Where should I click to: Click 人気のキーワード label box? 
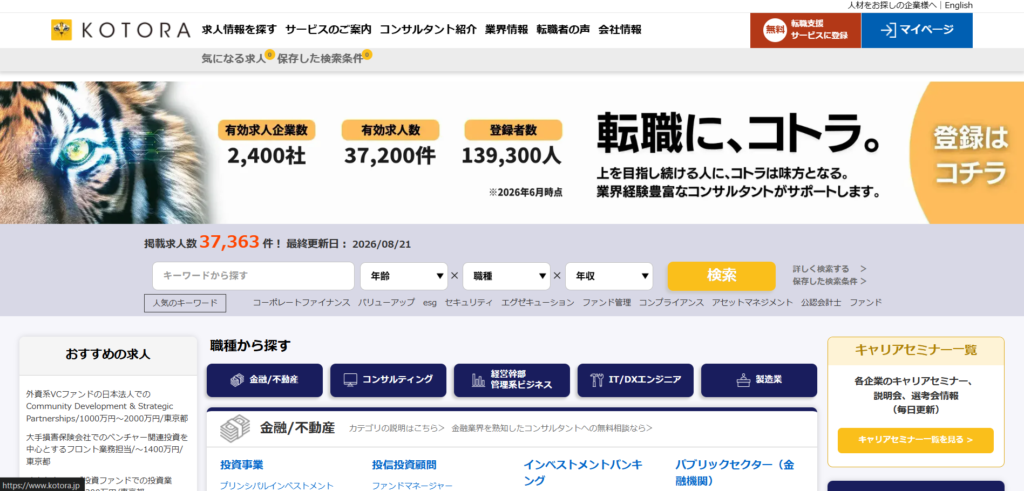point(185,303)
